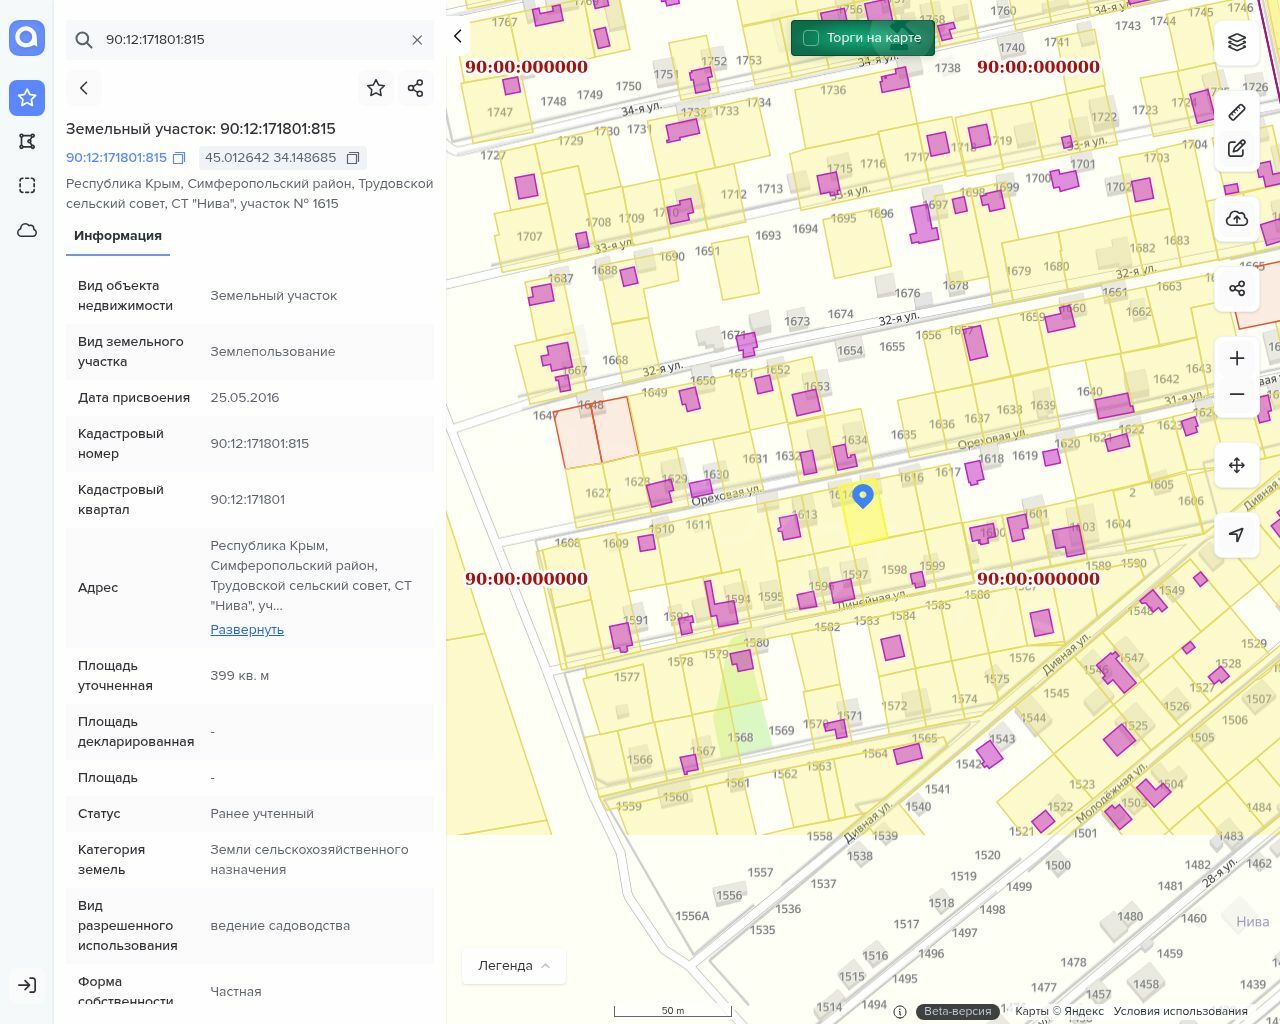Screen dimensions: 1280x1024
Task: Click the cadastral number search field
Action: pyautogui.click(x=250, y=40)
